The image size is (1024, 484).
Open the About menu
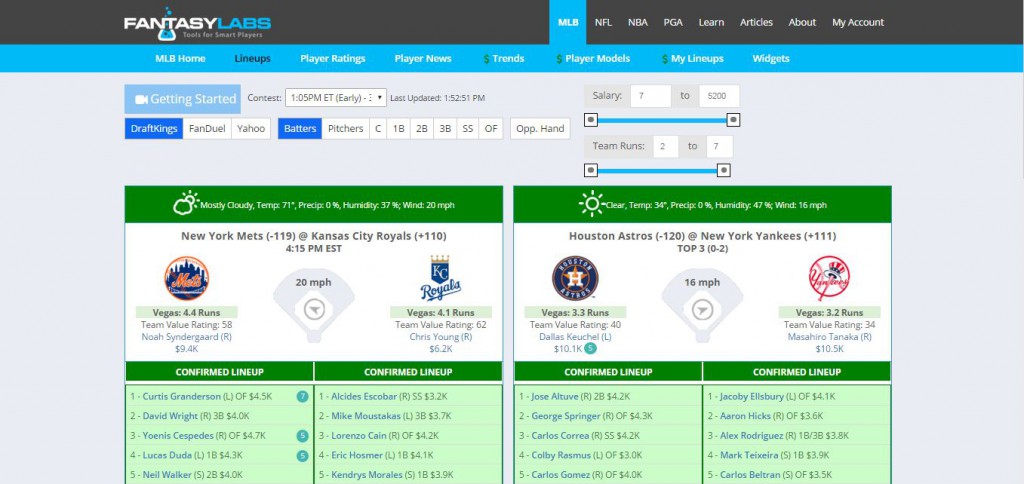point(802,22)
